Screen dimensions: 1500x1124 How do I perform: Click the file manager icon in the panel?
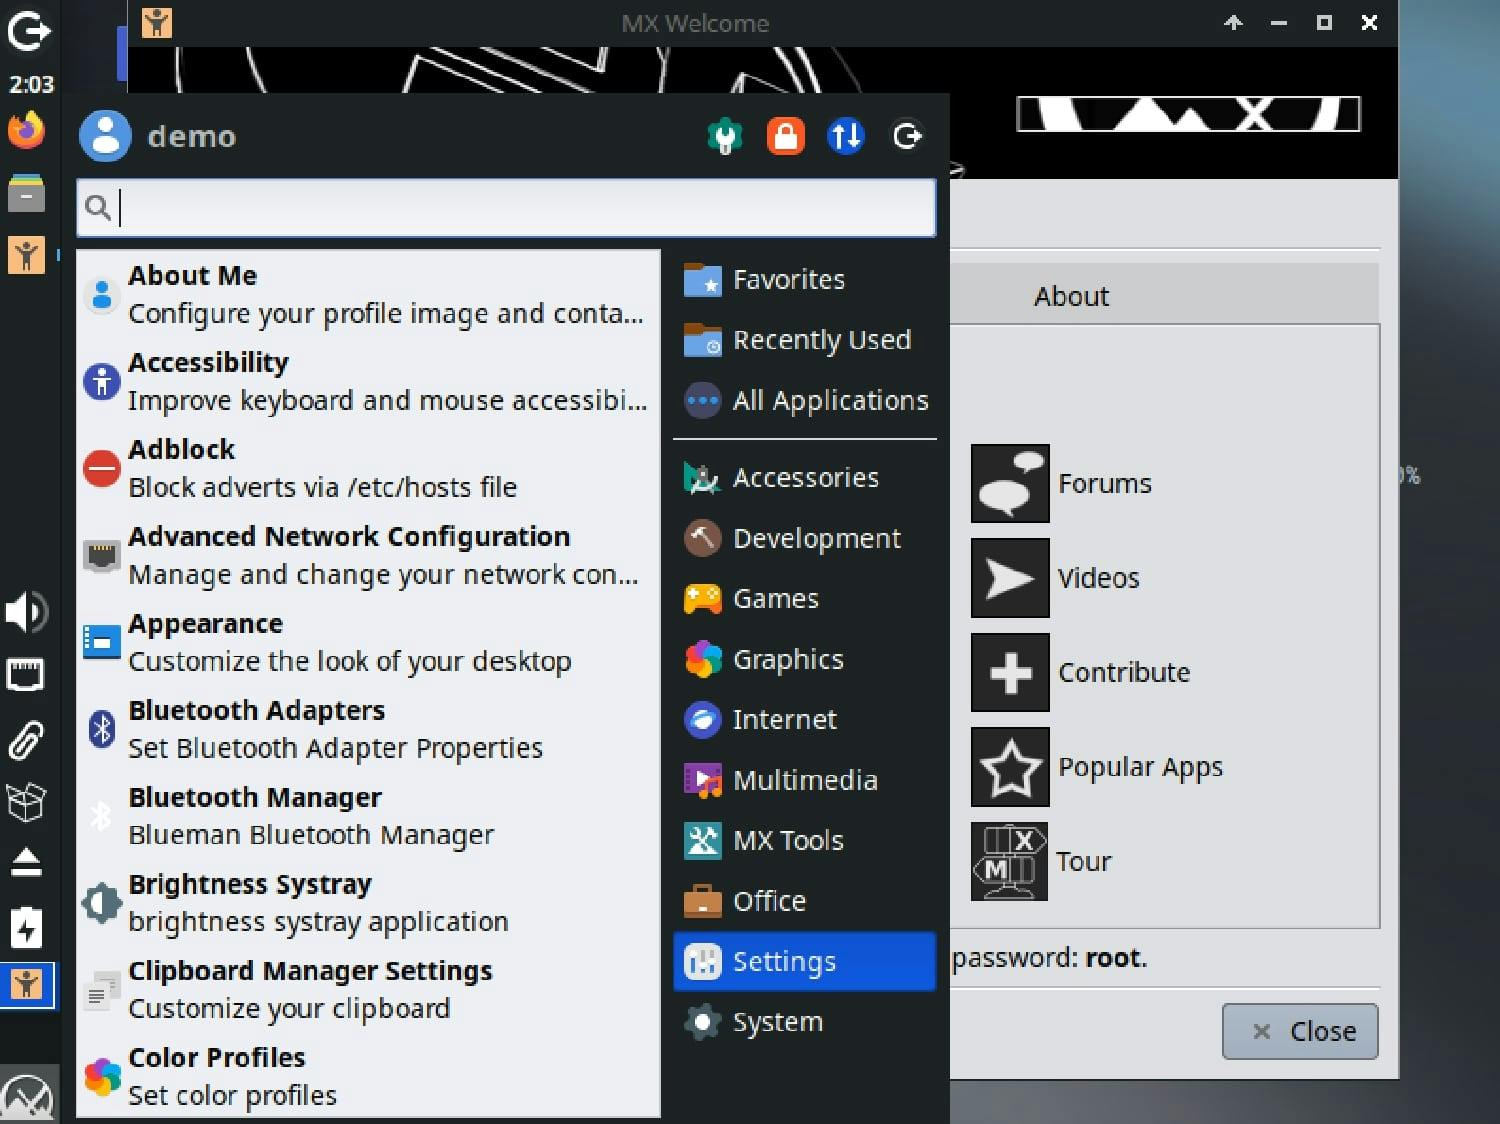point(27,193)
